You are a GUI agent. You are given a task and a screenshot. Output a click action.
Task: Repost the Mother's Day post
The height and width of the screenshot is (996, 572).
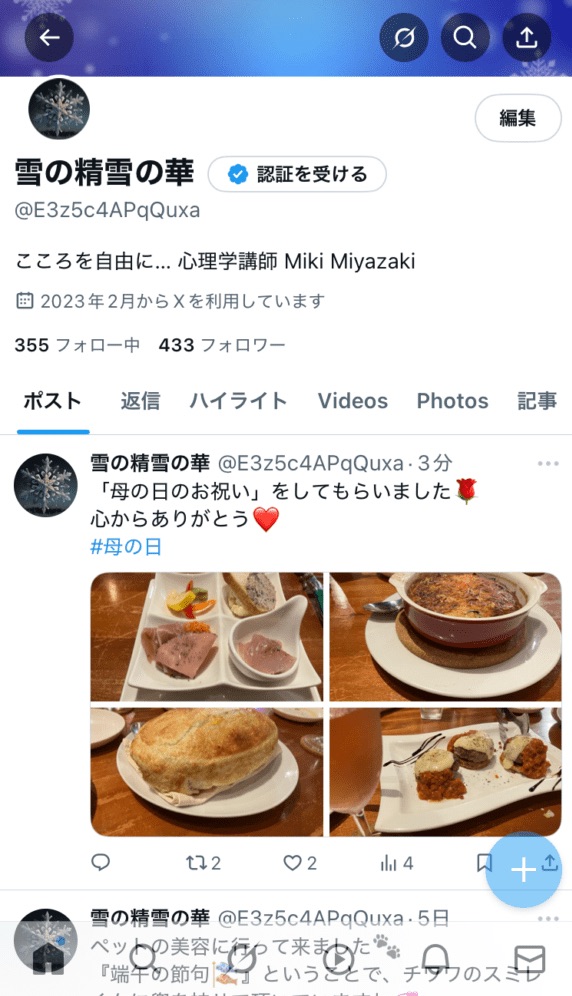[203, 863]
